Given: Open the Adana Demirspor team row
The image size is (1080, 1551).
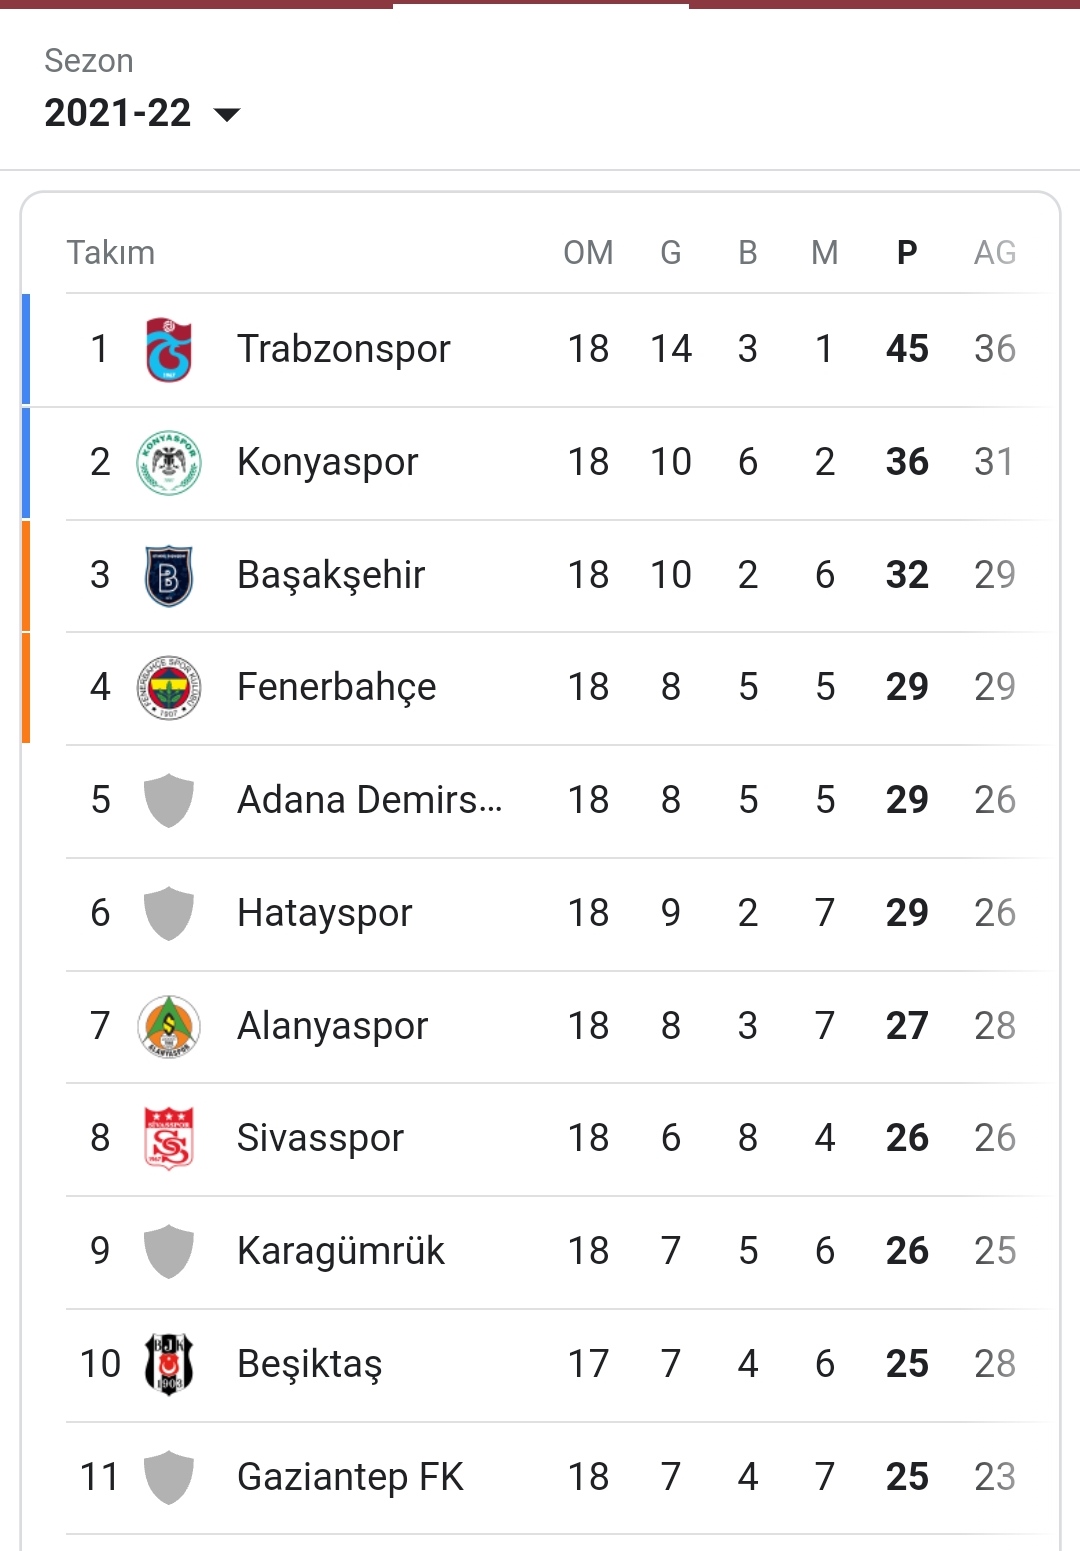Looking at the screenshot, I should 540,801.
